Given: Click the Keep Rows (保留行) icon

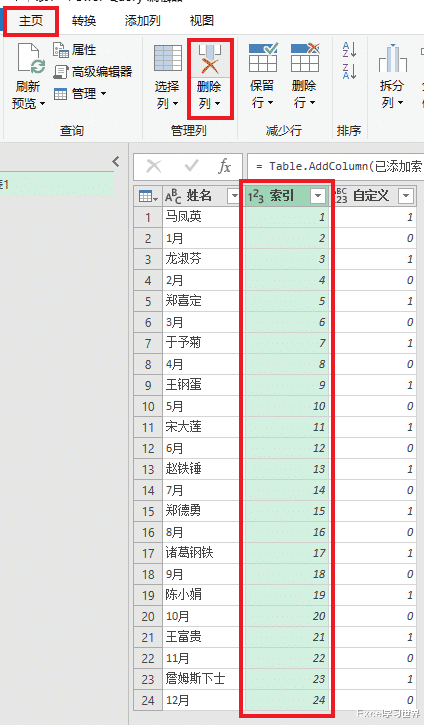Looking at the screenshot, I should coord(263,57).
